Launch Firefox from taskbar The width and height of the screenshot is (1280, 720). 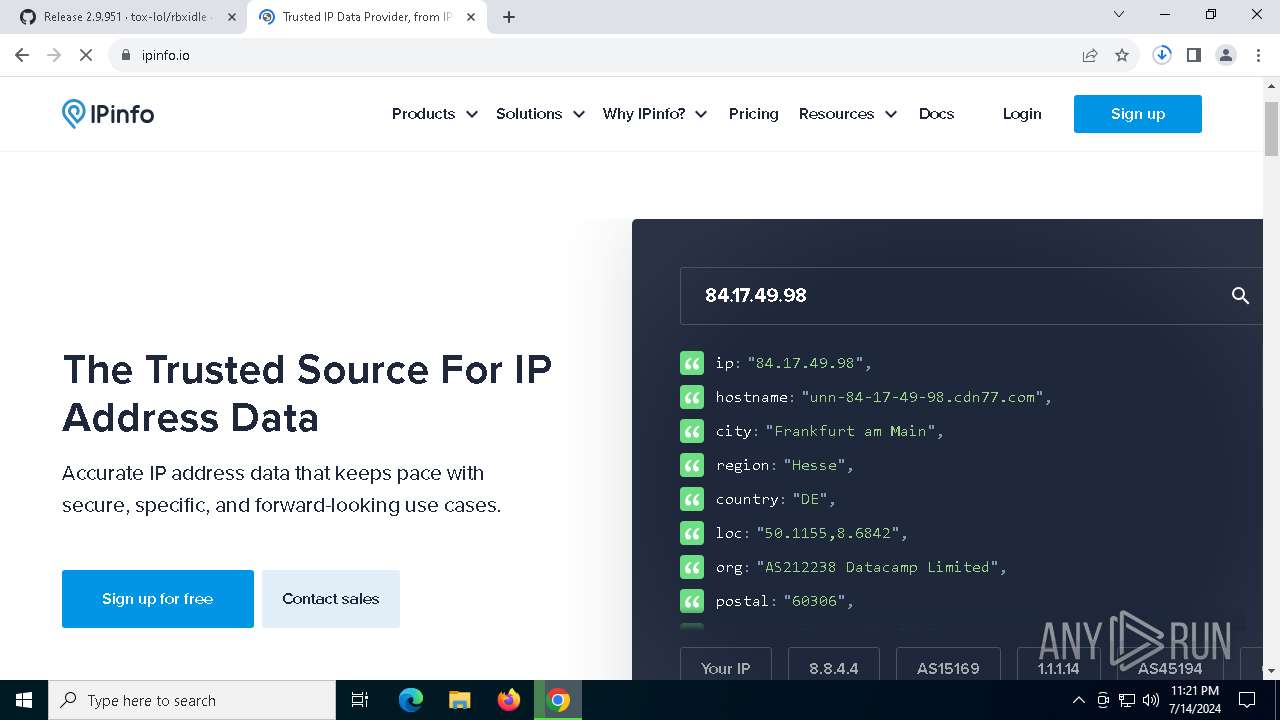click(x=509, y=700)
